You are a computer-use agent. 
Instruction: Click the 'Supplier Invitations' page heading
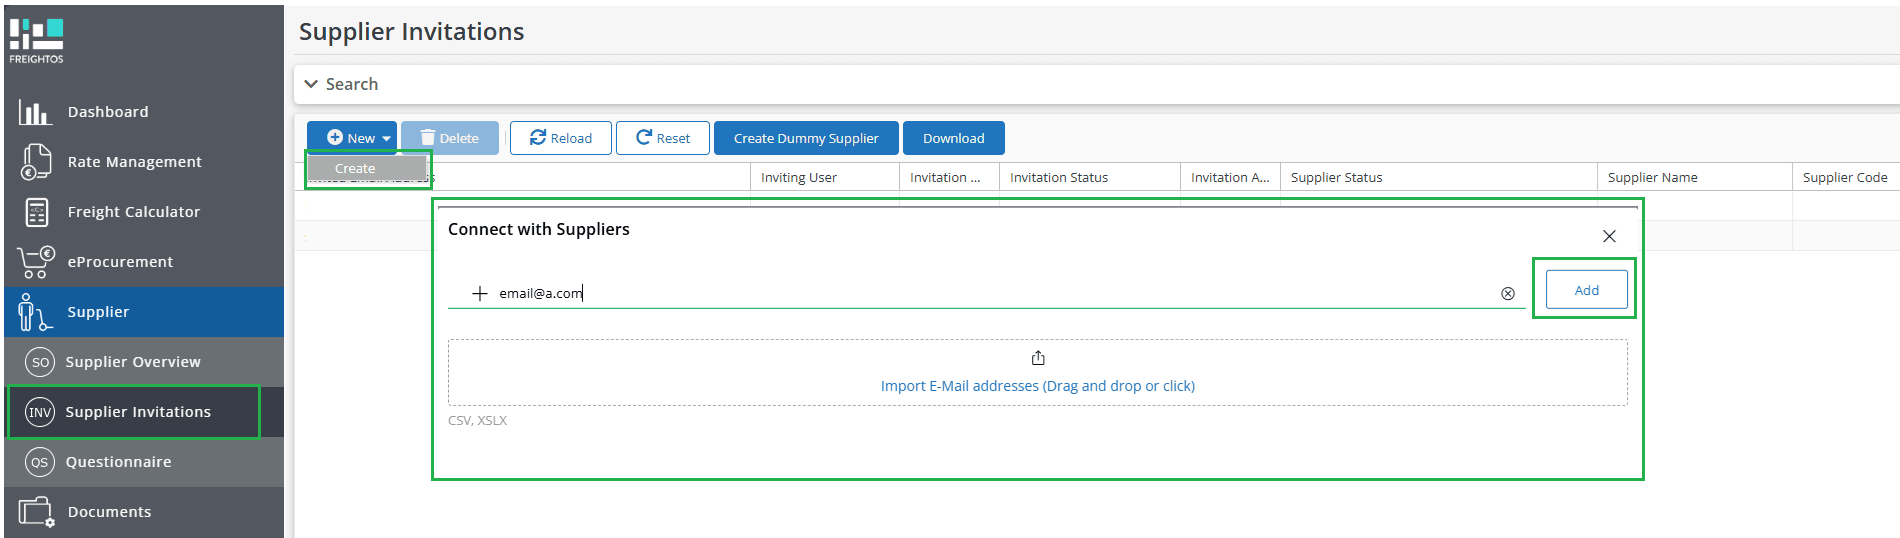(411, 32)
